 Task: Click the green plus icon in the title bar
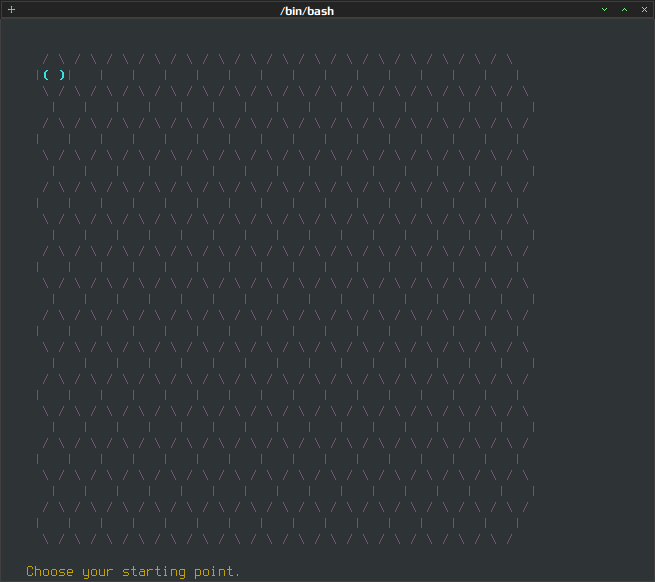pyautogui.click(x=11, y=10)
